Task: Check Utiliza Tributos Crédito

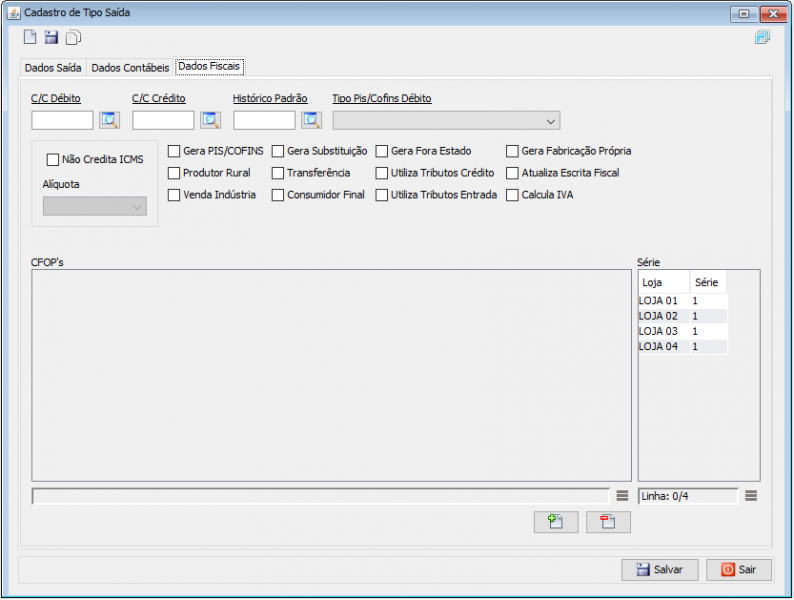Action: point(382,173)
